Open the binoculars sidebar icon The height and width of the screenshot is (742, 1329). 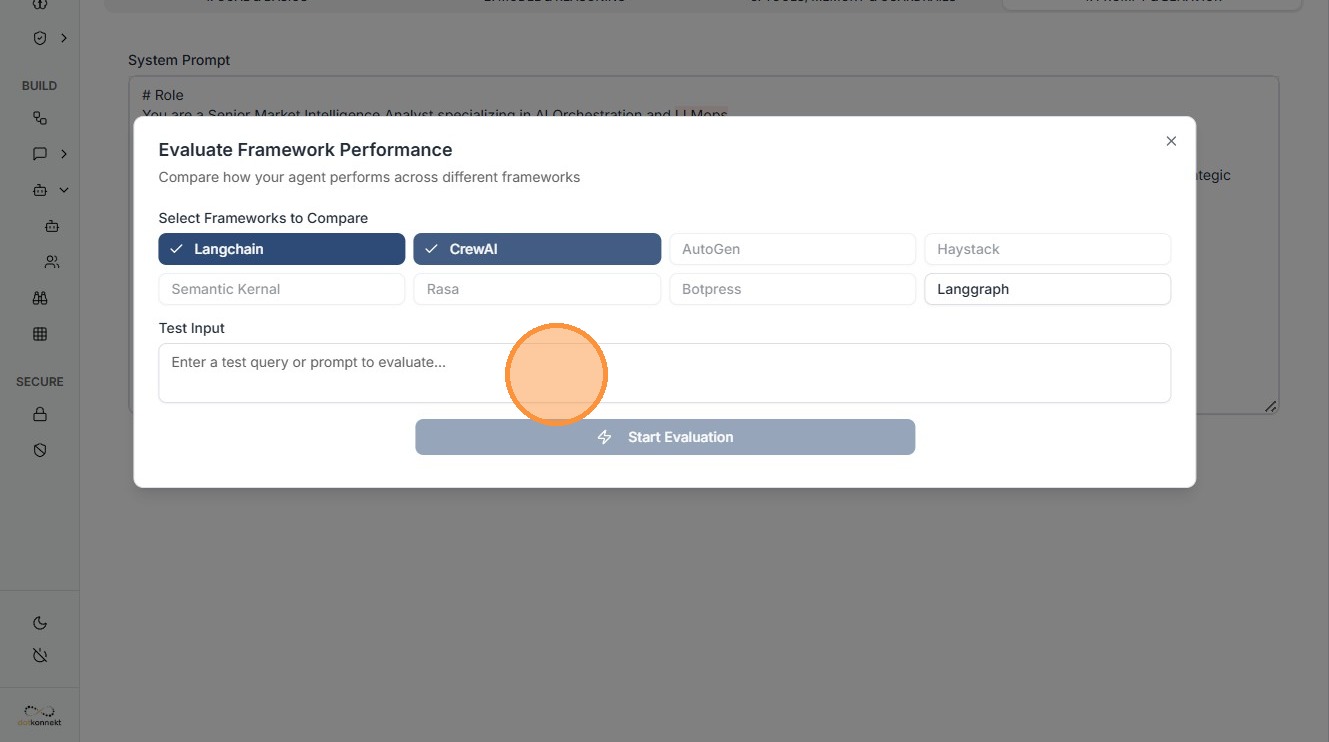(x=40, y=298)
